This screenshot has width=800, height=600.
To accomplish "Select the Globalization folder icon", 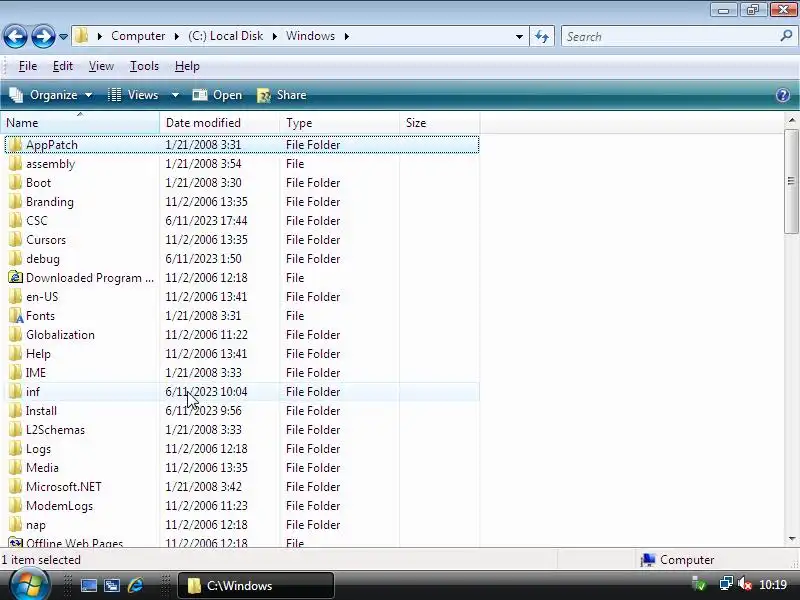I will pos(15,335).
